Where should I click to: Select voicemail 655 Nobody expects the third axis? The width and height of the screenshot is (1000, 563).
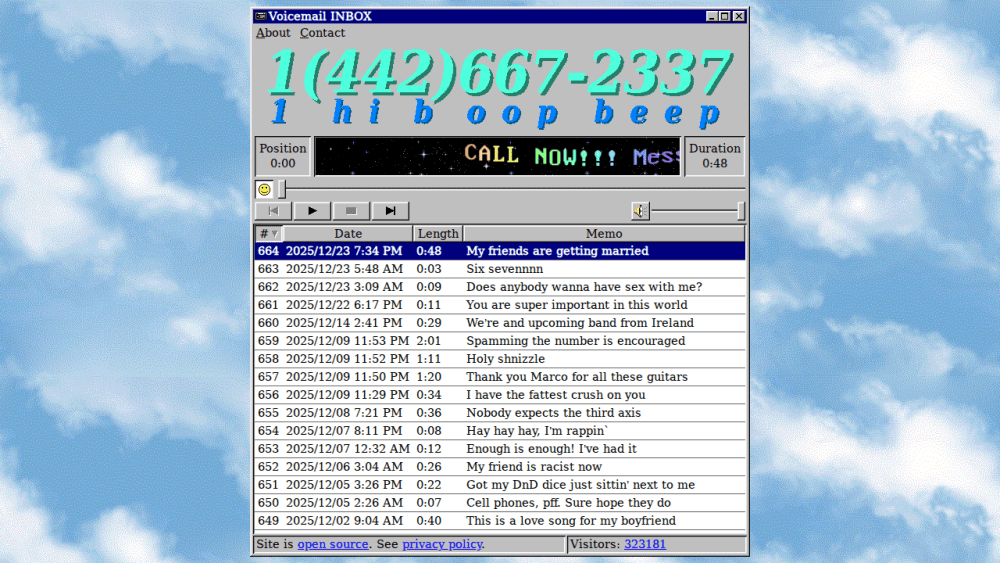499,413
